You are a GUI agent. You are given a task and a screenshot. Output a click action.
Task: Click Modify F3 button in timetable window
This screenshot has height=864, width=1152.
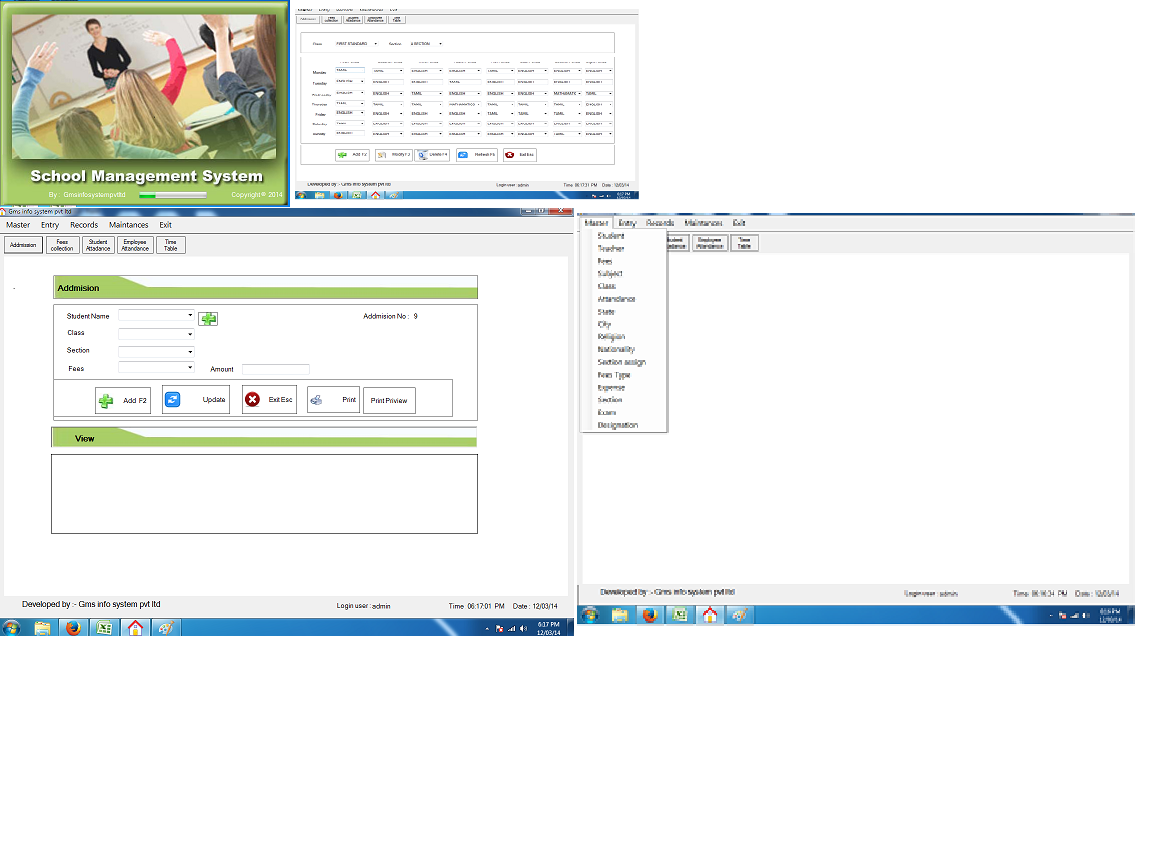point(393,155)
